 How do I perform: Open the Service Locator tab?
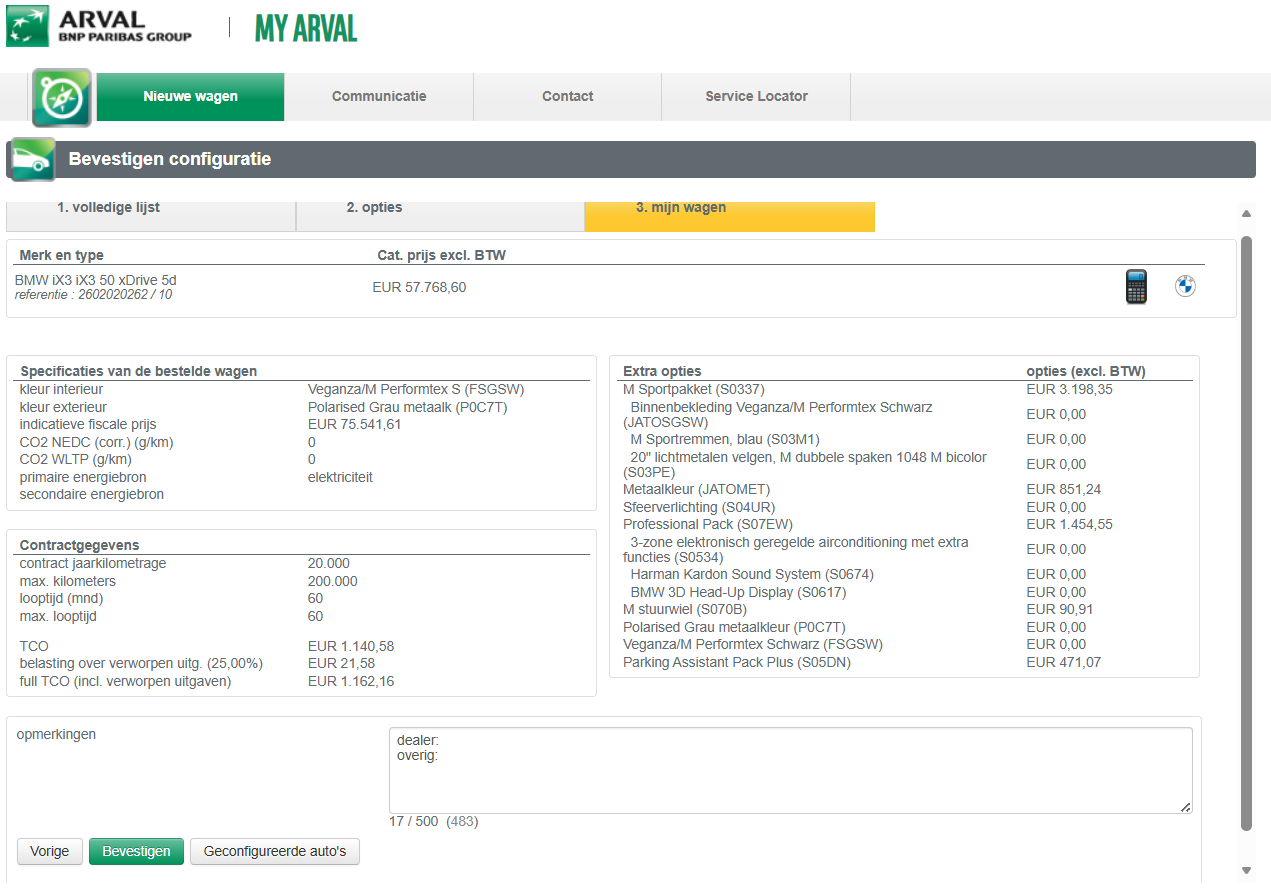coord(756,97)
